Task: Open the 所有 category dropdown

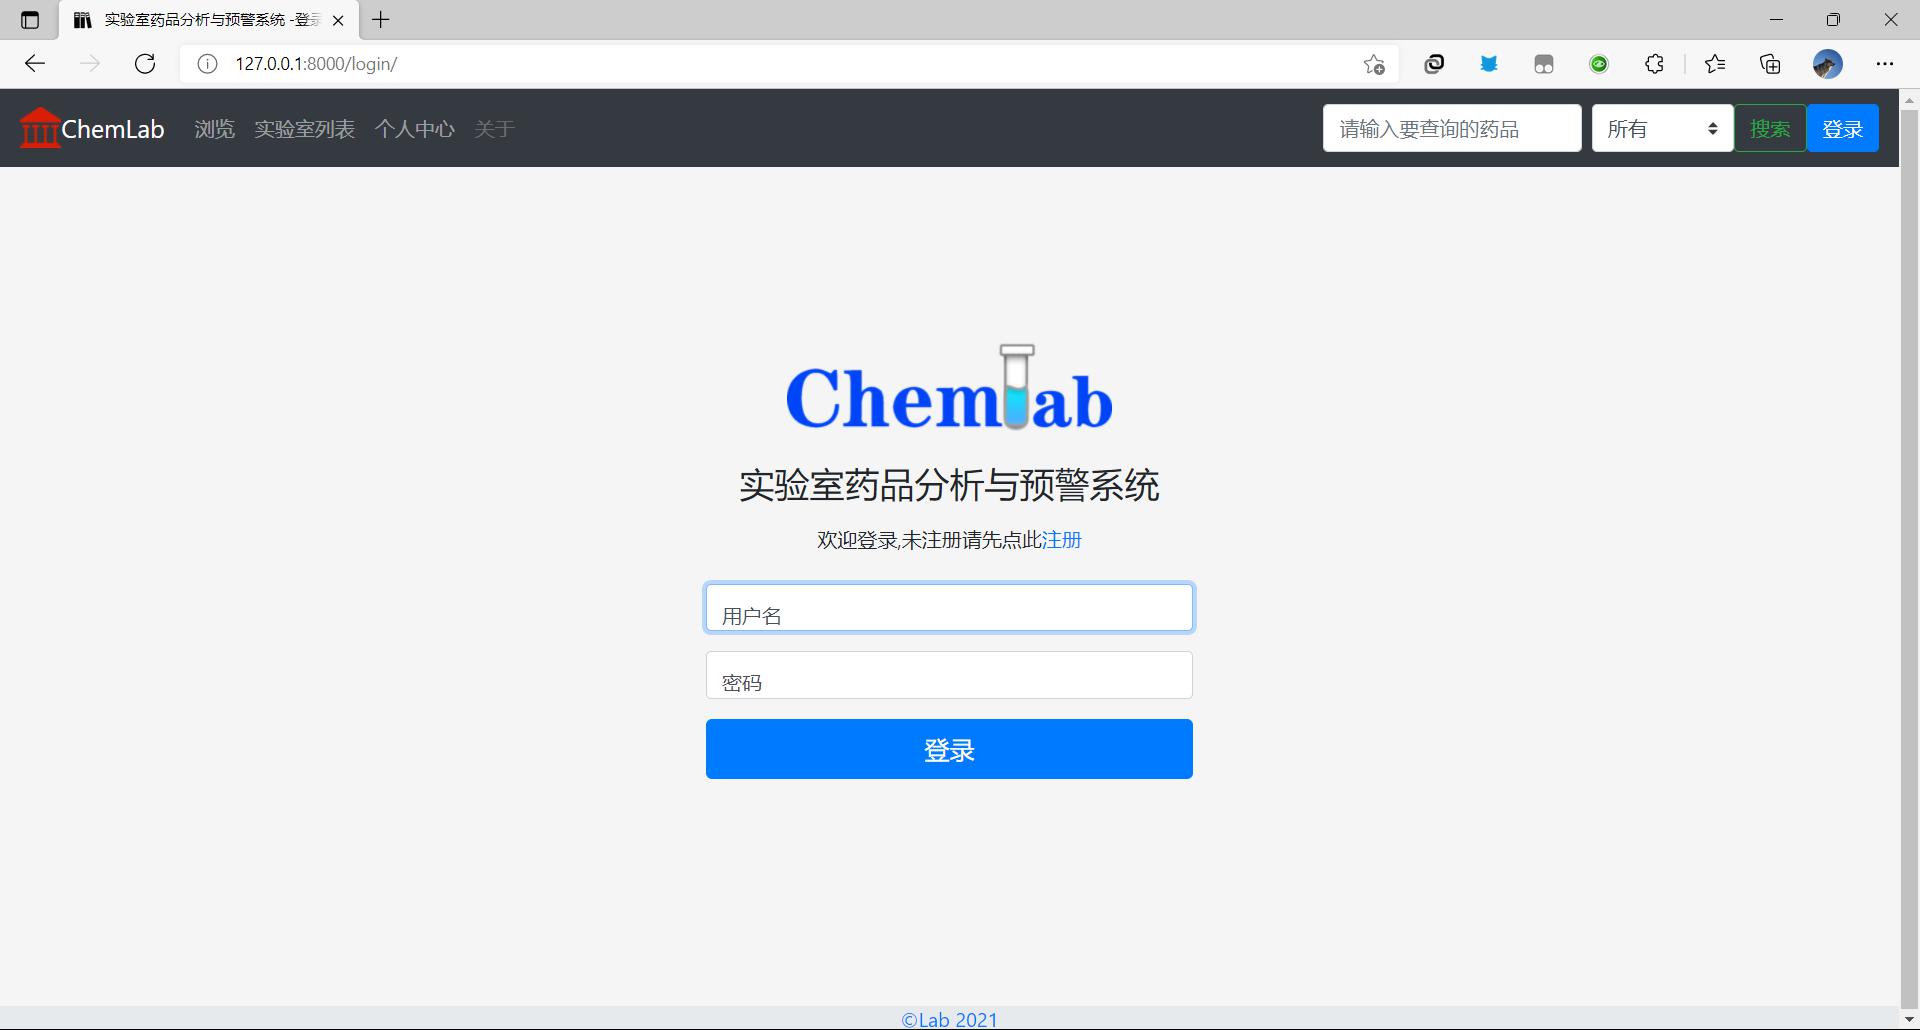Action: tap(1662, 128)
